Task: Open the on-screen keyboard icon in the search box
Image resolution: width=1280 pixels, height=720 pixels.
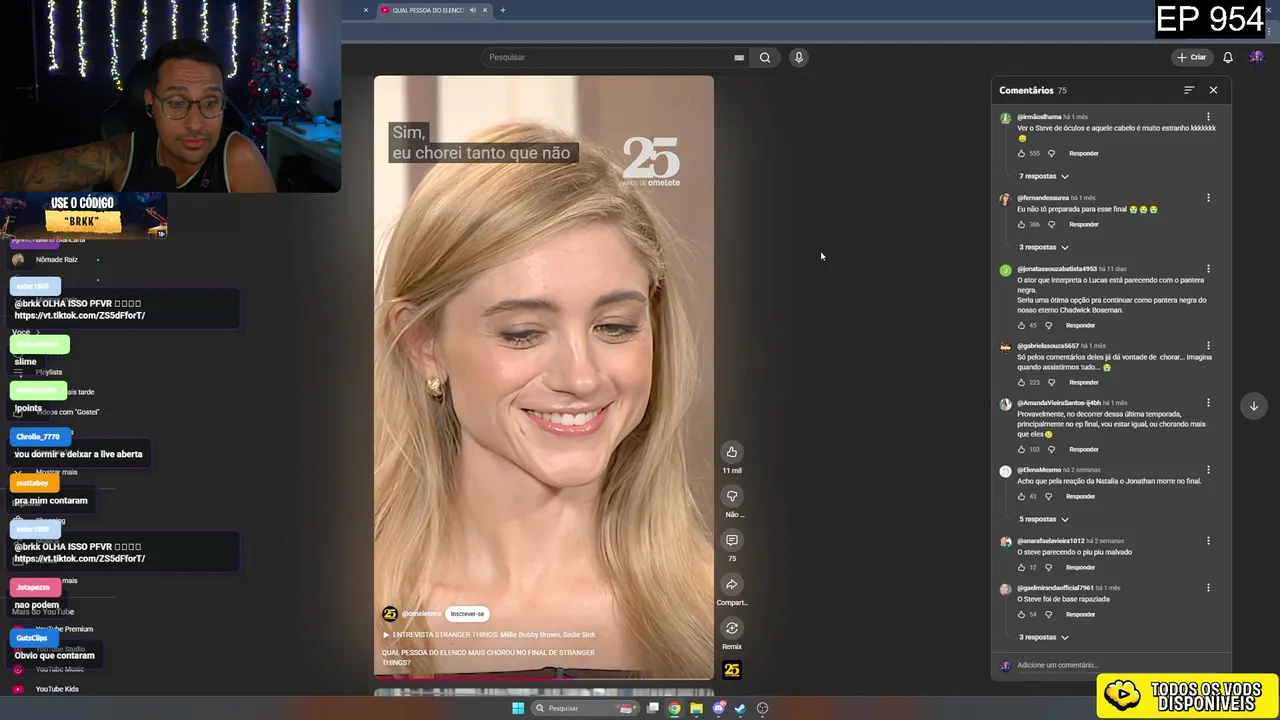Action: tap(739, 57)
